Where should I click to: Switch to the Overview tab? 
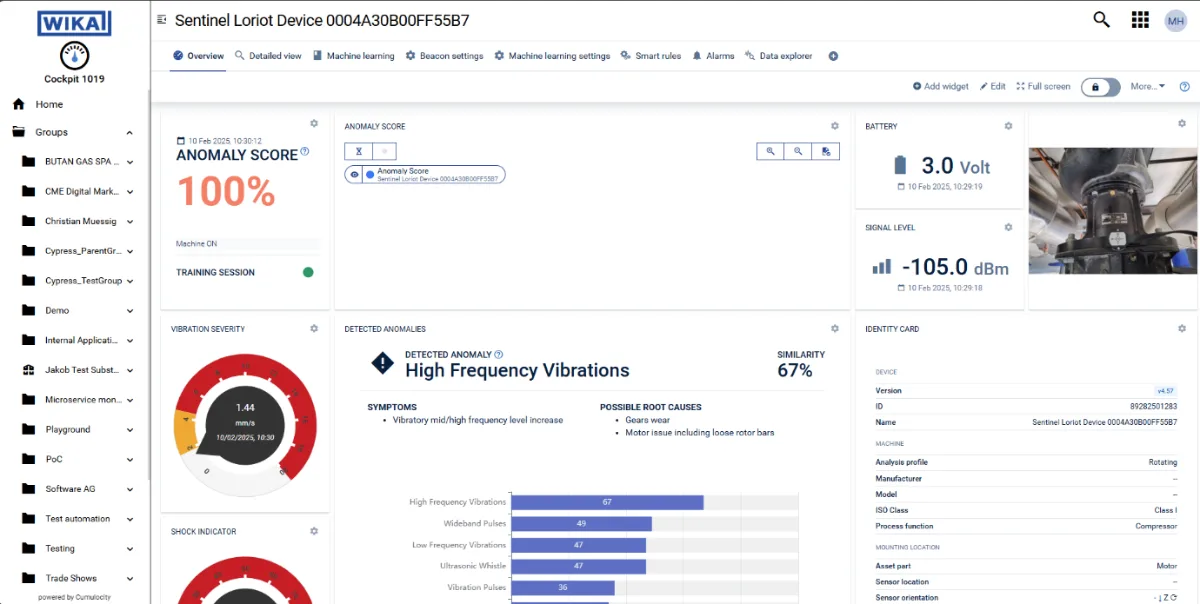click(198, 56)
